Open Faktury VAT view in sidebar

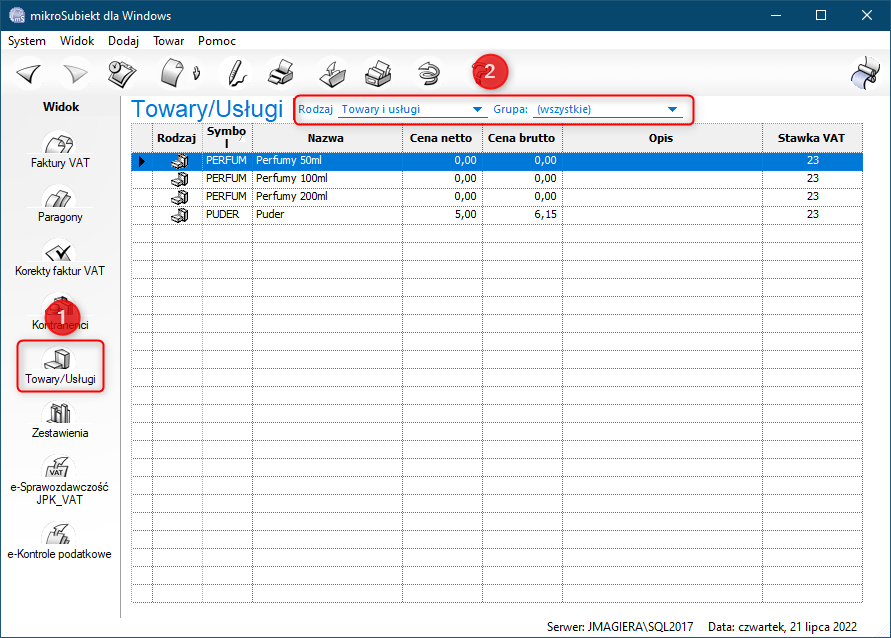[60, 150]
